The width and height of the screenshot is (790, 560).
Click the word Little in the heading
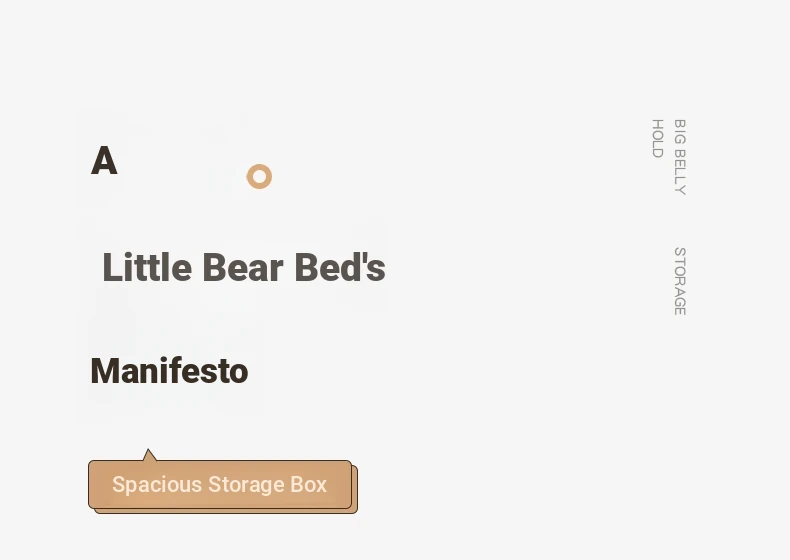pyautogui.click(x=147, y=268)
